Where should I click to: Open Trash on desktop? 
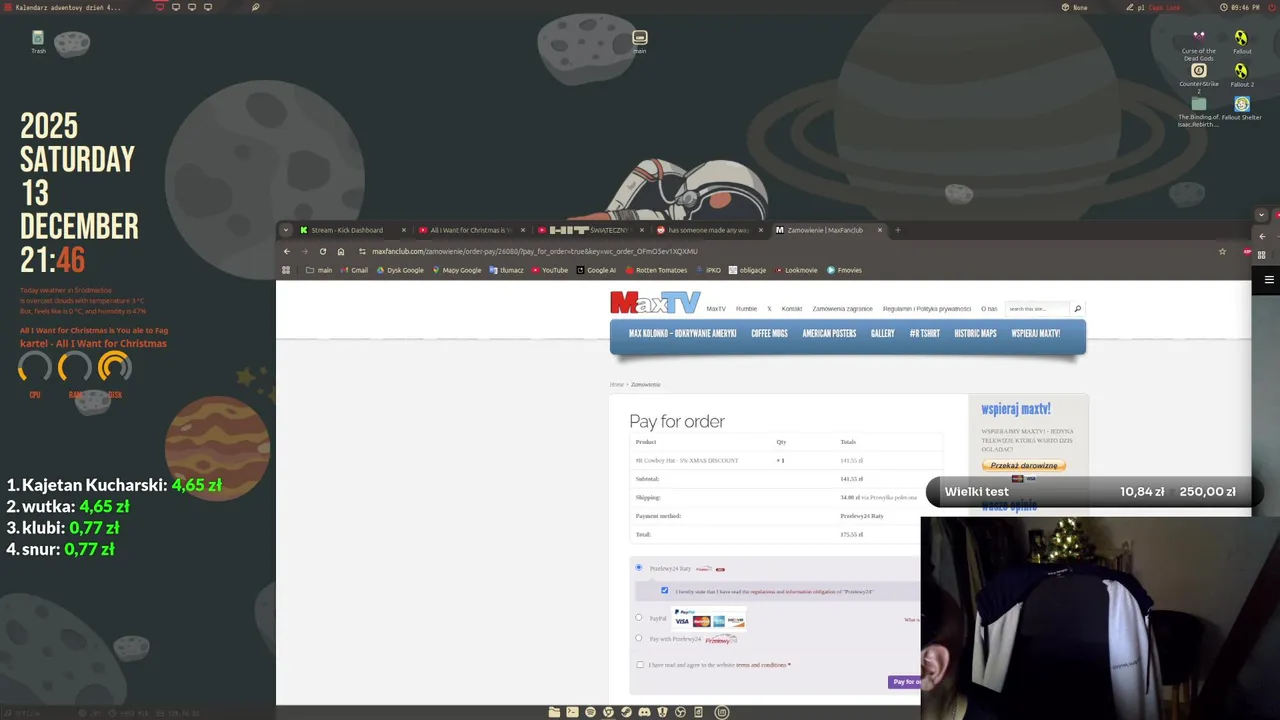(x=38, y=41)
